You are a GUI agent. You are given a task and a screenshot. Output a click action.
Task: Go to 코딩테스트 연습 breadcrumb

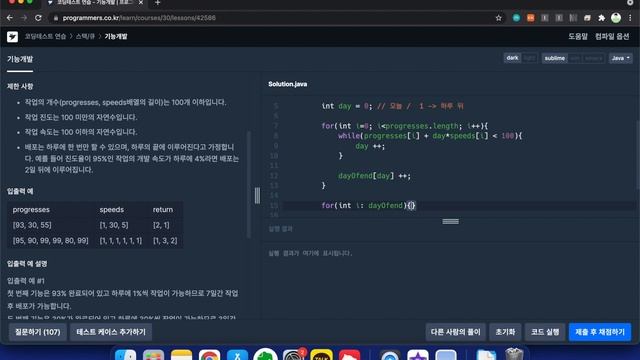tap(45, 36)
